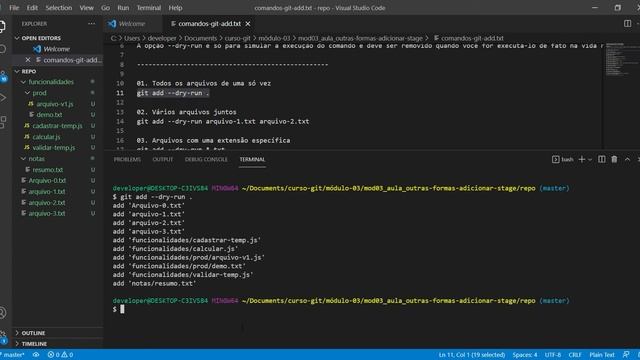Split the terminal panel
Screen dimensions: 640x360
(x=602, y=159)
